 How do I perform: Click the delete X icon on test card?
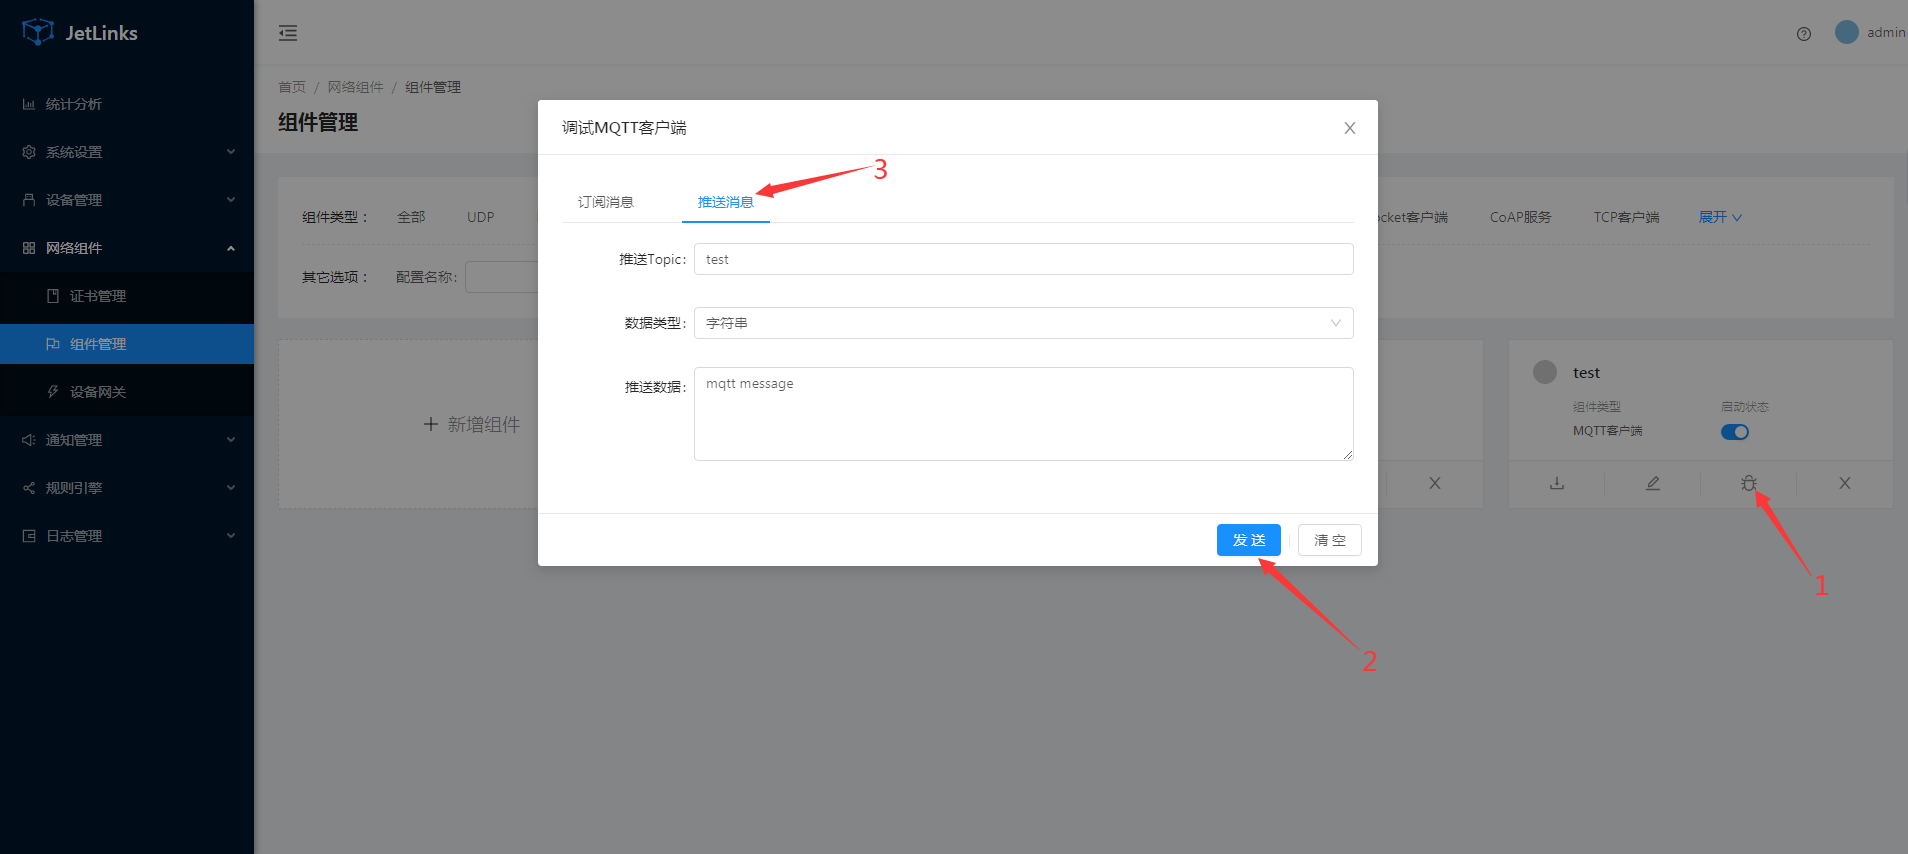coord(1845,483)
